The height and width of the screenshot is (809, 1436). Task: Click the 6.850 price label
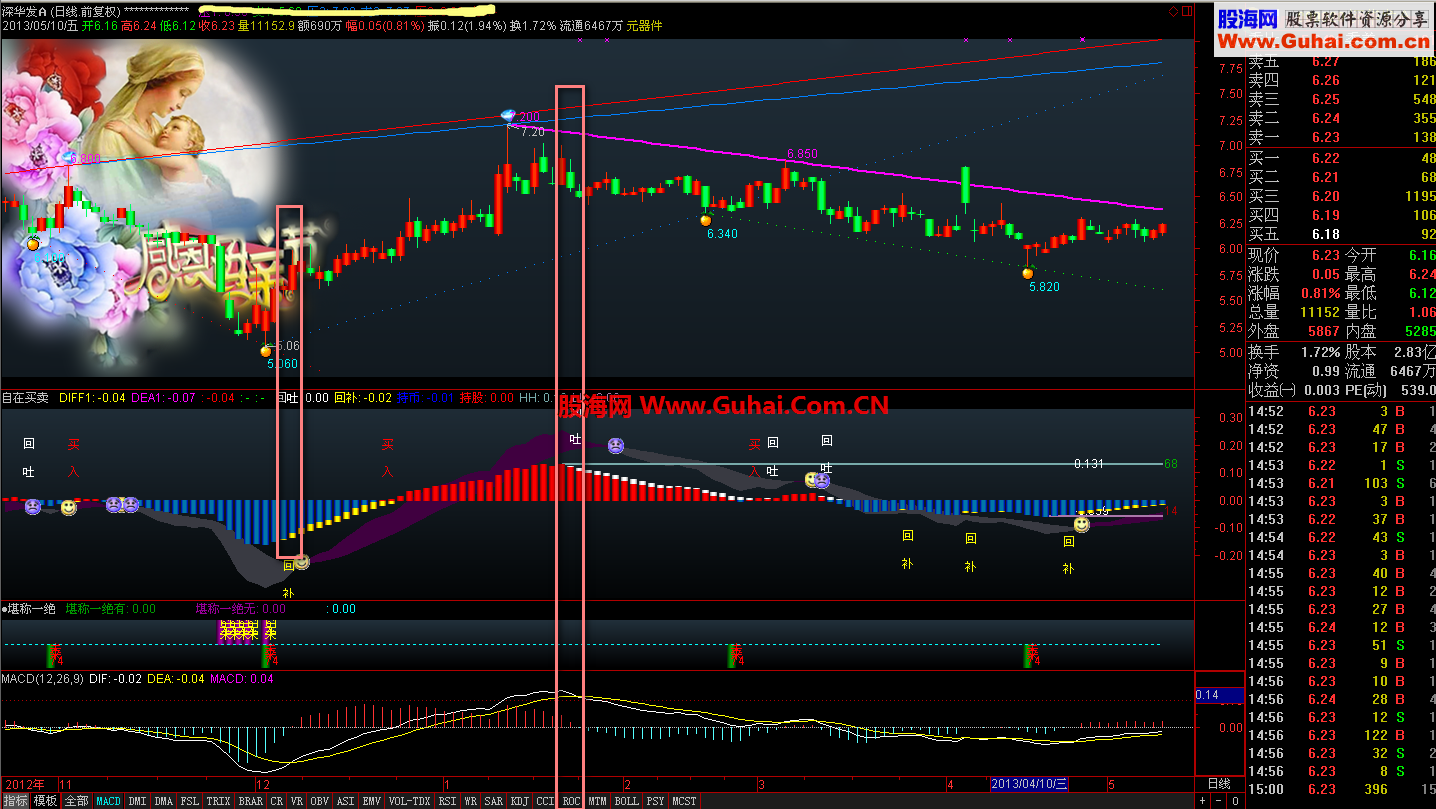[802, 154]
